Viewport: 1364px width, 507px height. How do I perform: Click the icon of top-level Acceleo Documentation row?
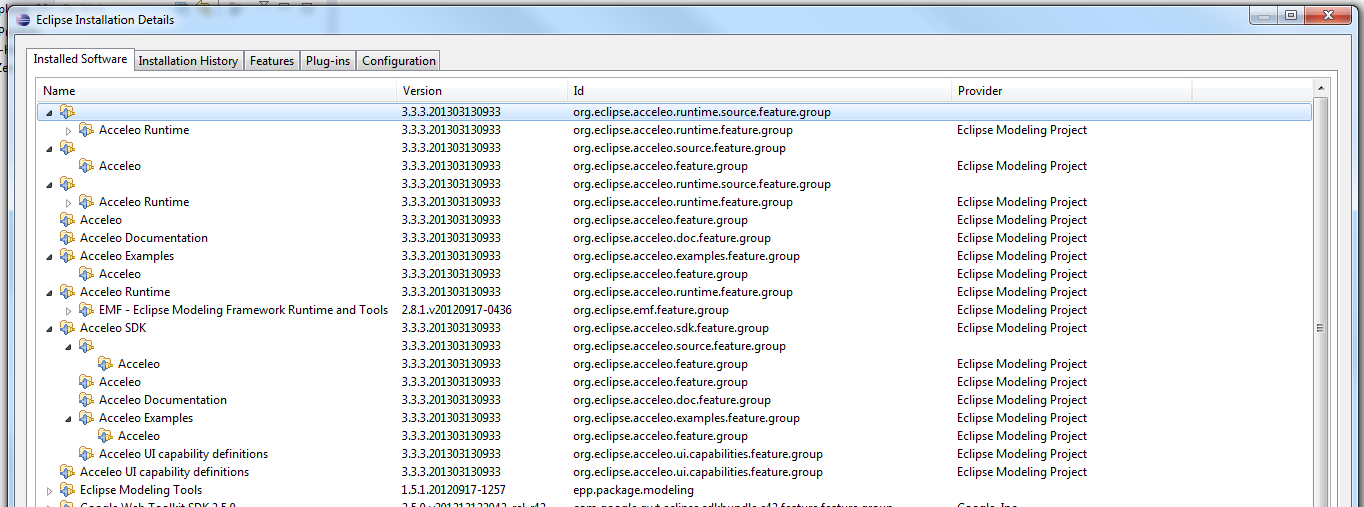coord(67,238)
